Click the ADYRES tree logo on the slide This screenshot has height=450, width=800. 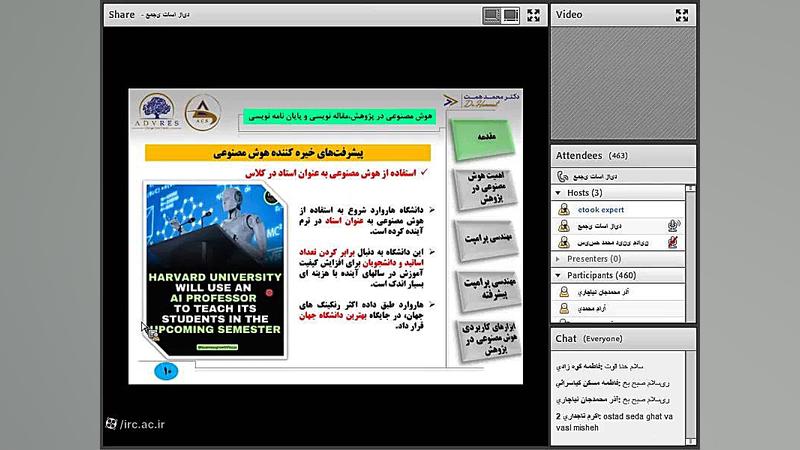[x=157, y=111]
